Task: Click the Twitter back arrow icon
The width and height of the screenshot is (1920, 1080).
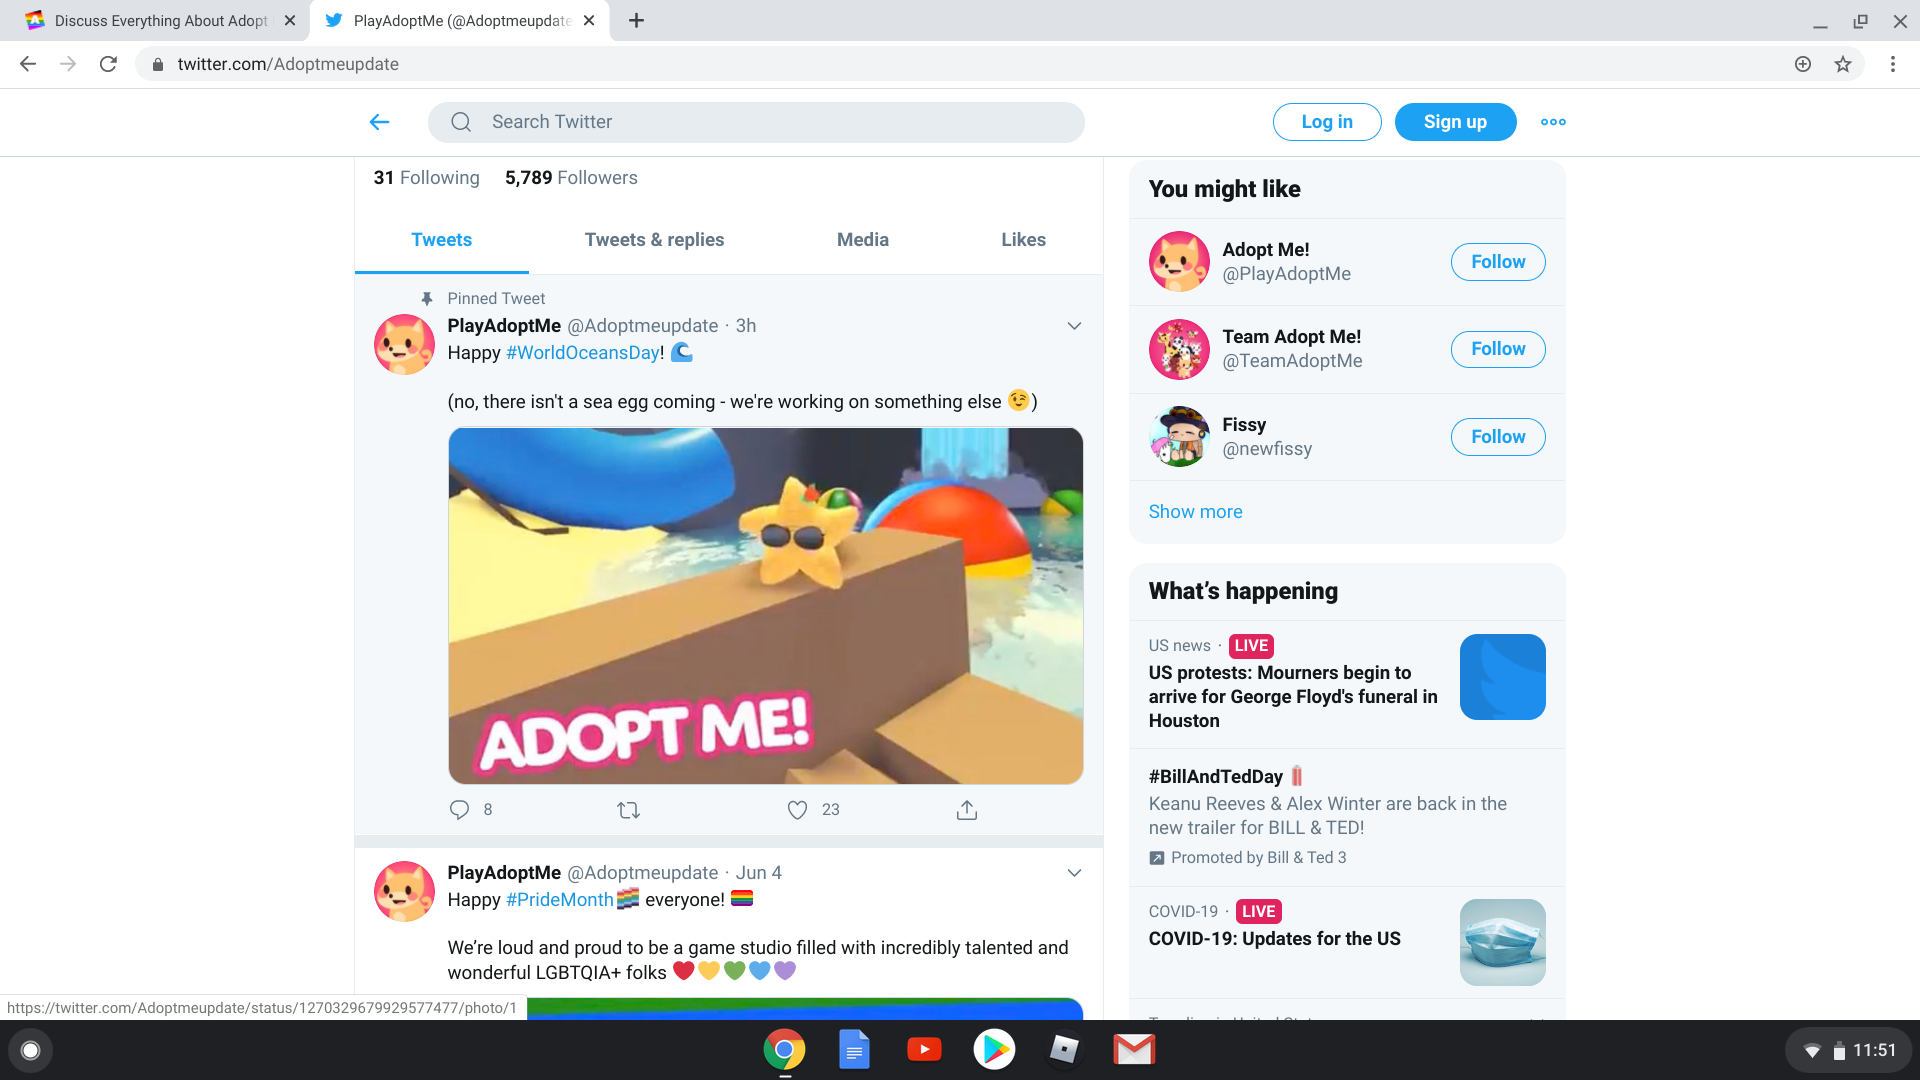Action: [x=379, y=122]
